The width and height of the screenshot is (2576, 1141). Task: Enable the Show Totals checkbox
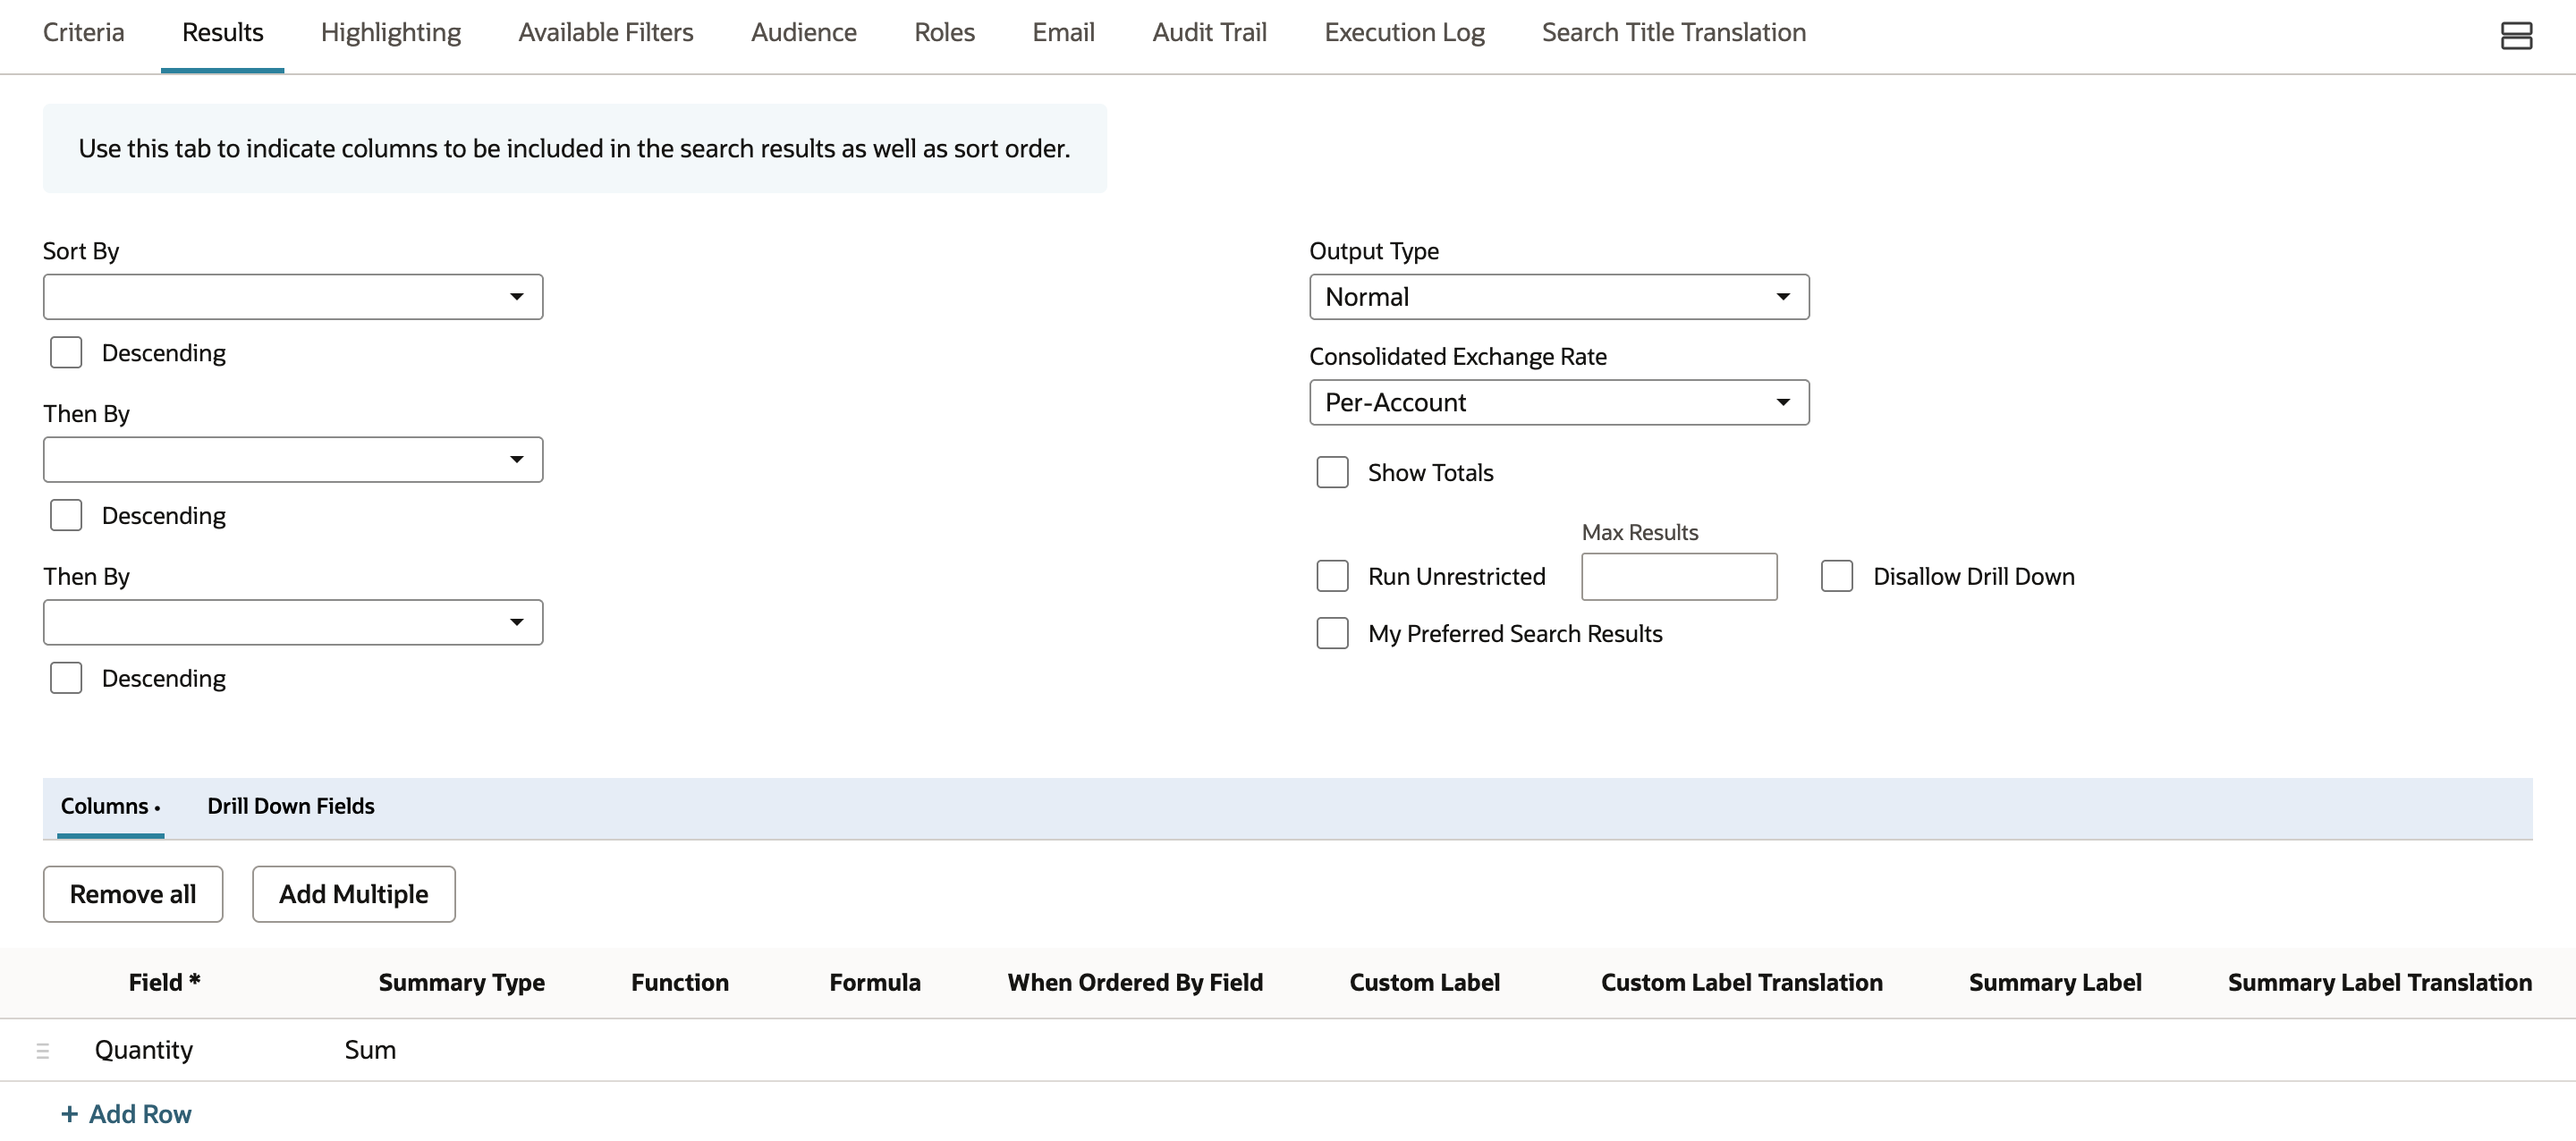pos(1332,472)
